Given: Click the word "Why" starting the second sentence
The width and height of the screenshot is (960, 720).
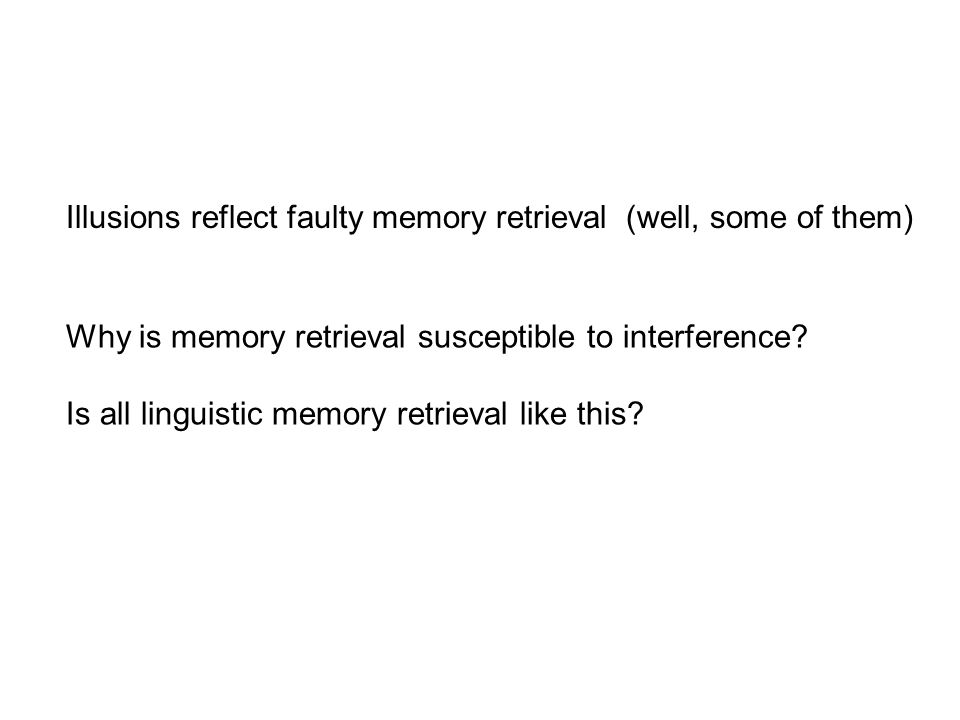Looking at the screenshot, I should 98,339.
